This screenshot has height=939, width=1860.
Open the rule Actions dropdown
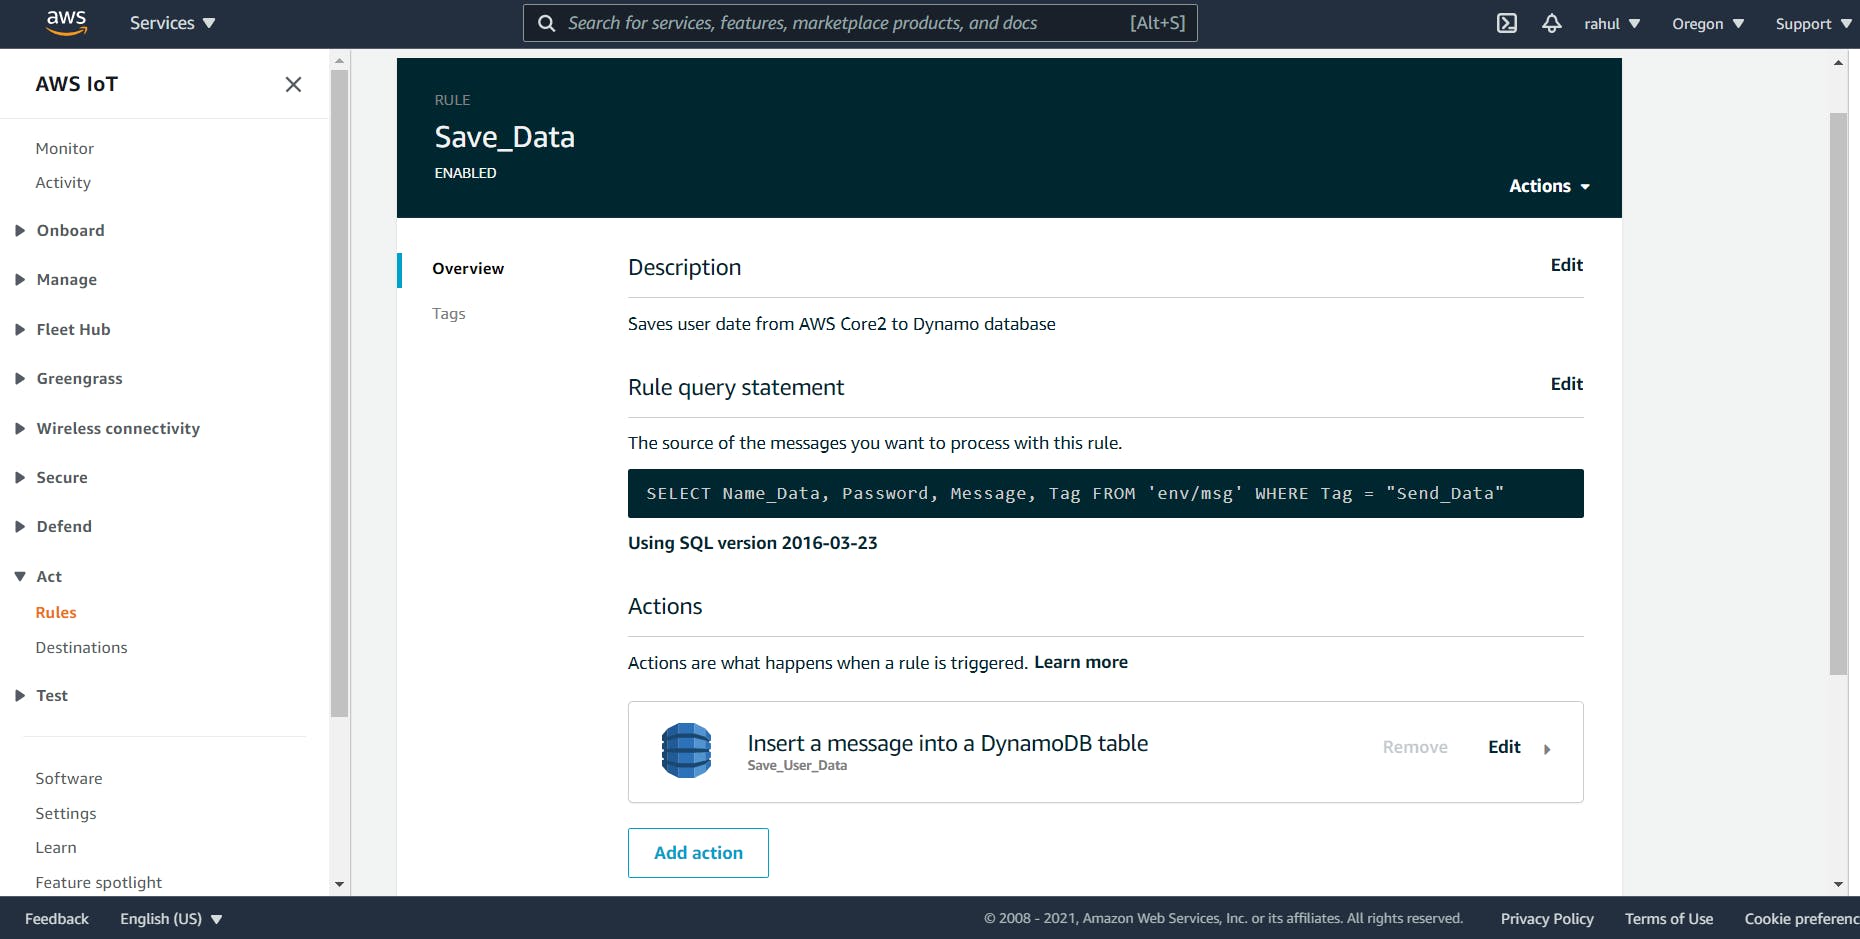(1549, 186)
